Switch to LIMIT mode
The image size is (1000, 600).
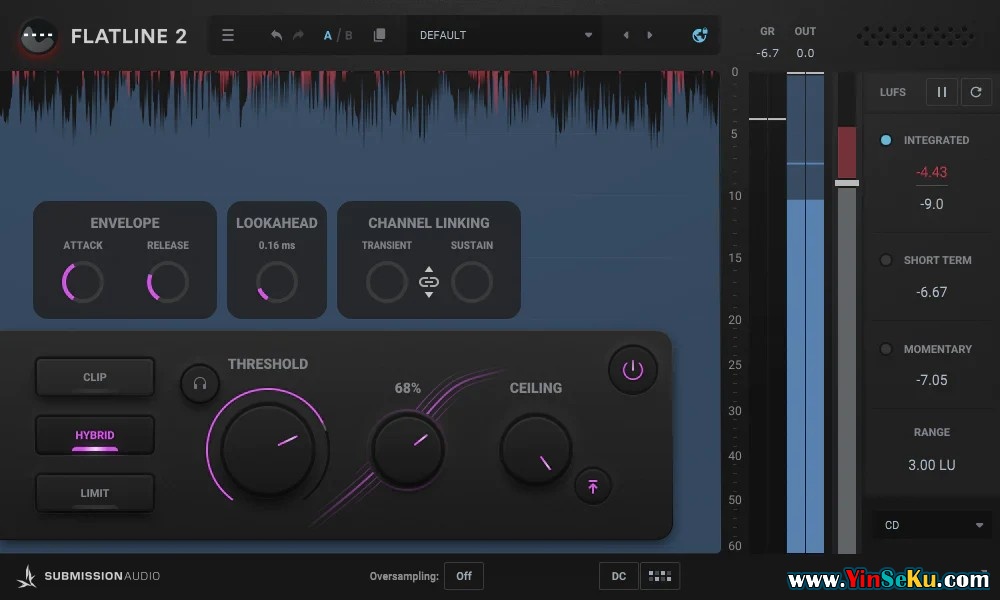tap(95, 493)
